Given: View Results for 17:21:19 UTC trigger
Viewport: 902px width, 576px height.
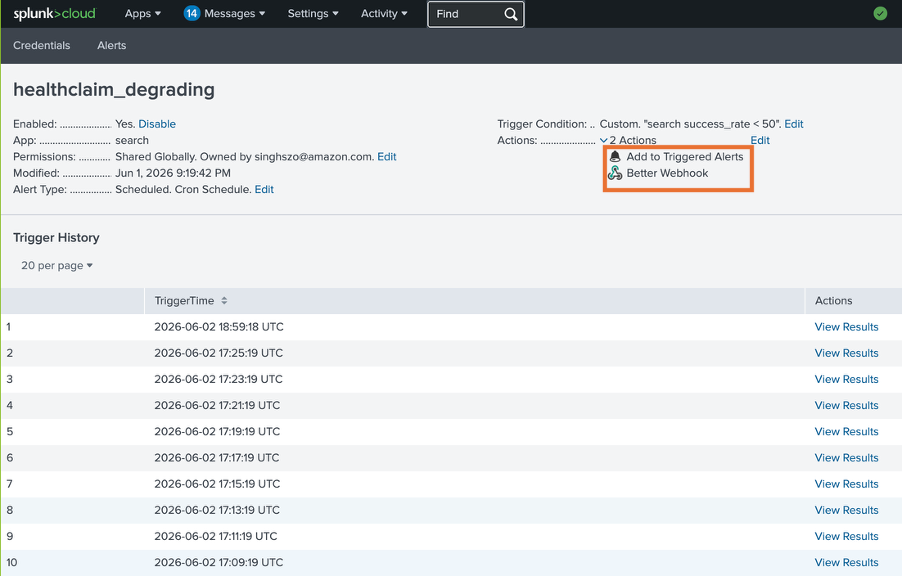Looking at the screenshot, I should (x=846, y=406).
